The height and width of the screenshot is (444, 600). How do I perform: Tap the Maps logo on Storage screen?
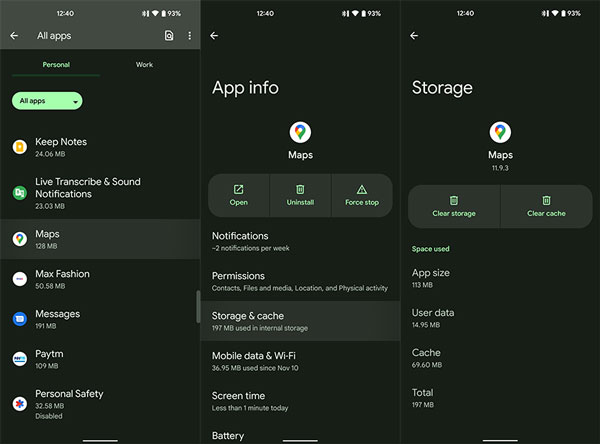tap(500, 132)
